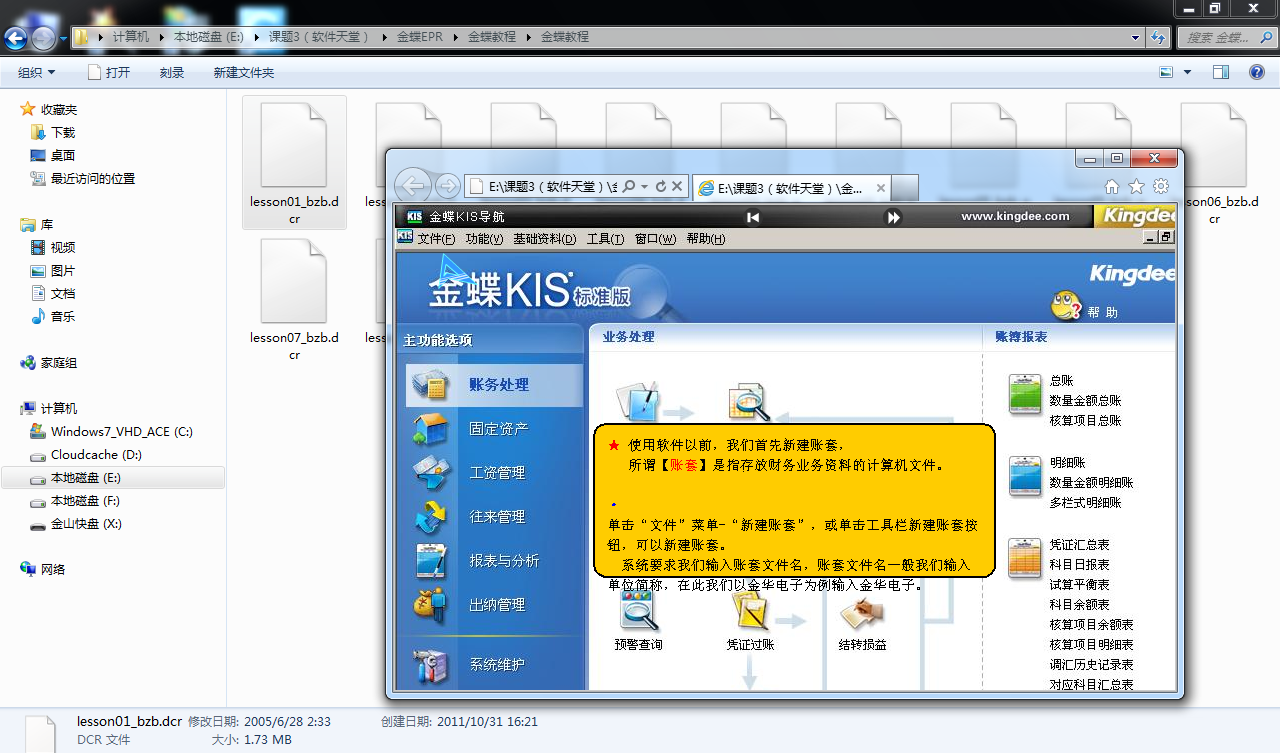Click the voucher entry pen icon
This screenshot has width=1280, height=753.
[x=638, y=400]
